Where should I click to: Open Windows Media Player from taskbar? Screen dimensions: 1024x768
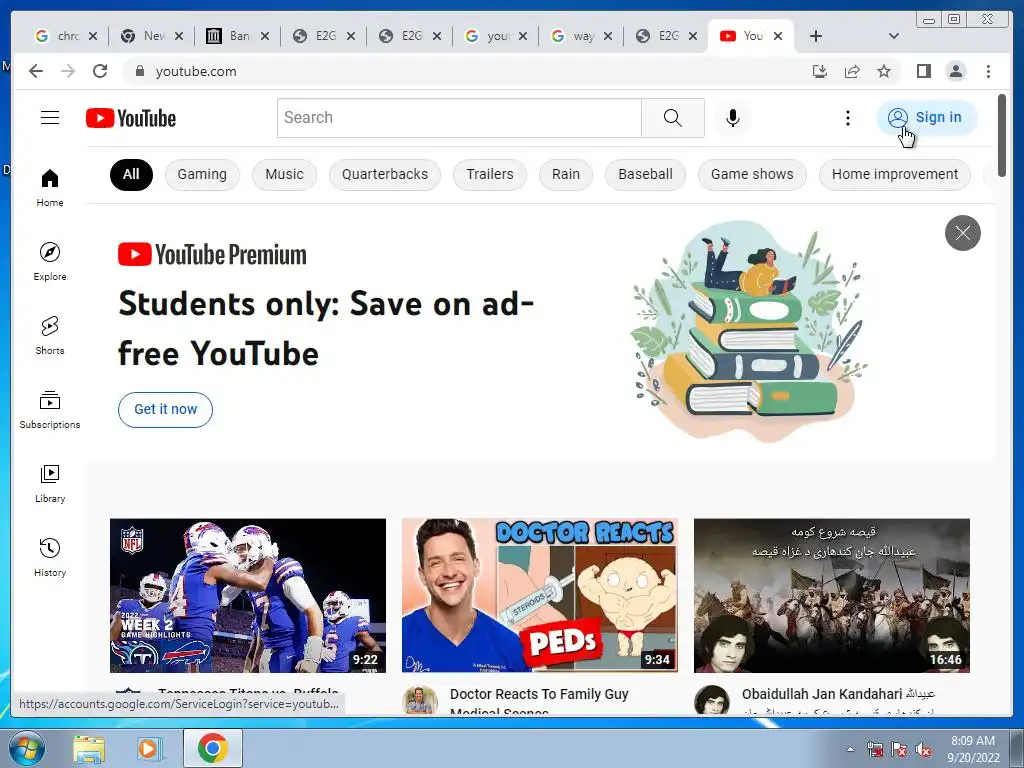pos(148,748)
